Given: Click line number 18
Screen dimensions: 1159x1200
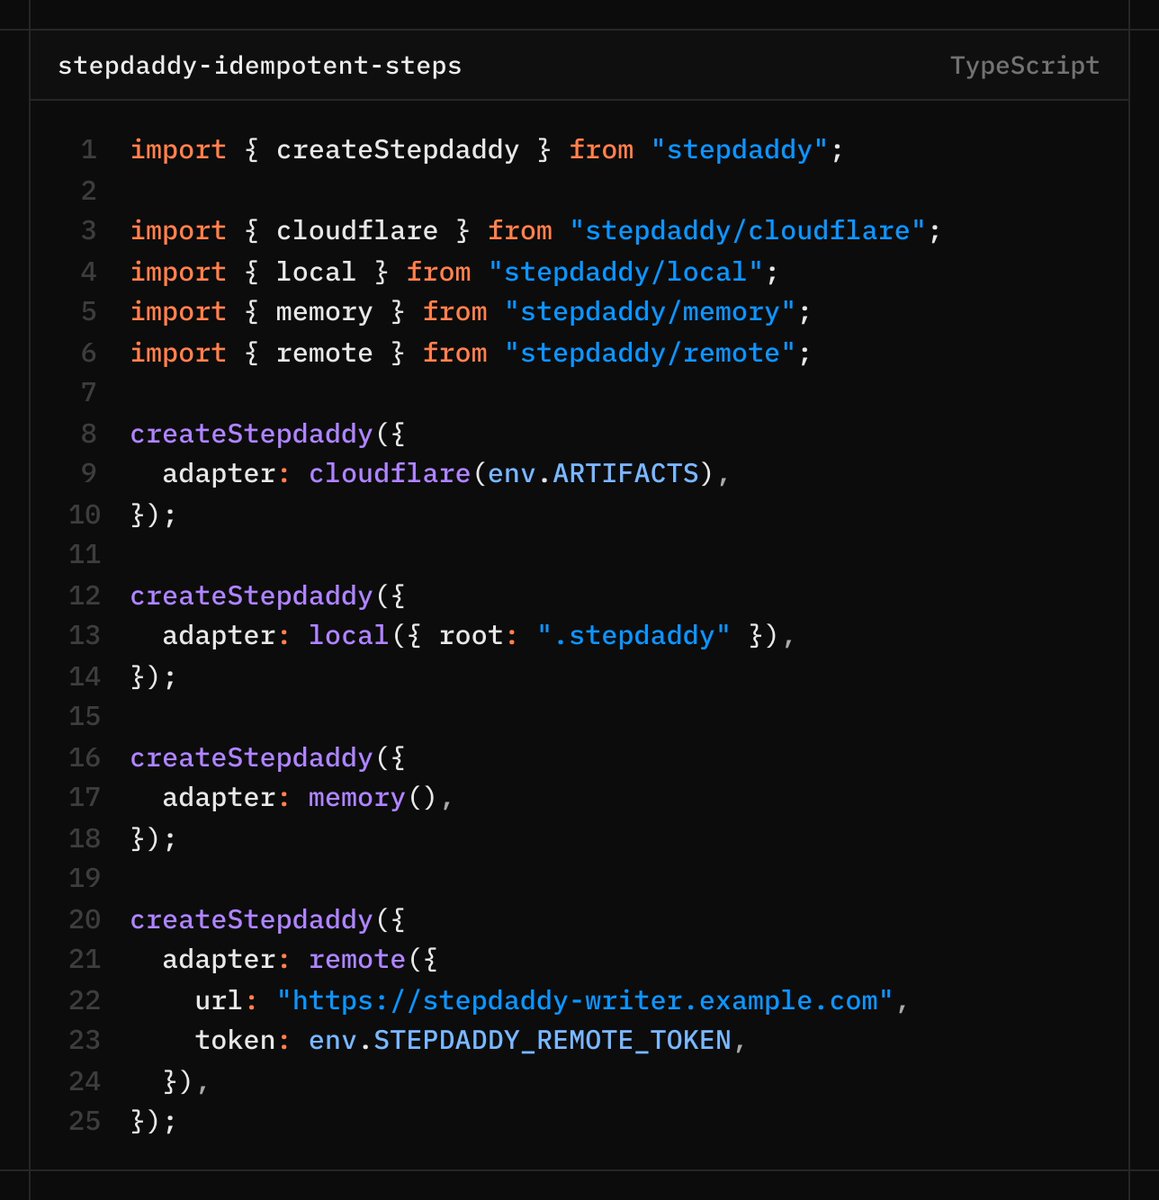Looking at the screenshot, I should pyautogui.click(x=85, y=838).
